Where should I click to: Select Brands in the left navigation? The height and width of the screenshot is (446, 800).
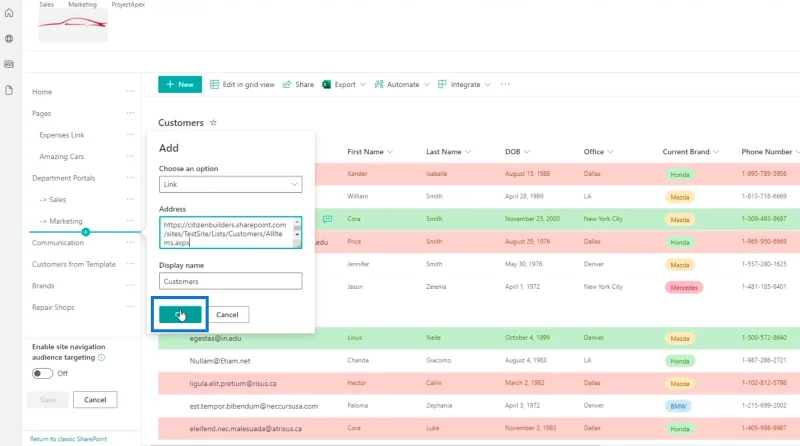pos(43,286)
